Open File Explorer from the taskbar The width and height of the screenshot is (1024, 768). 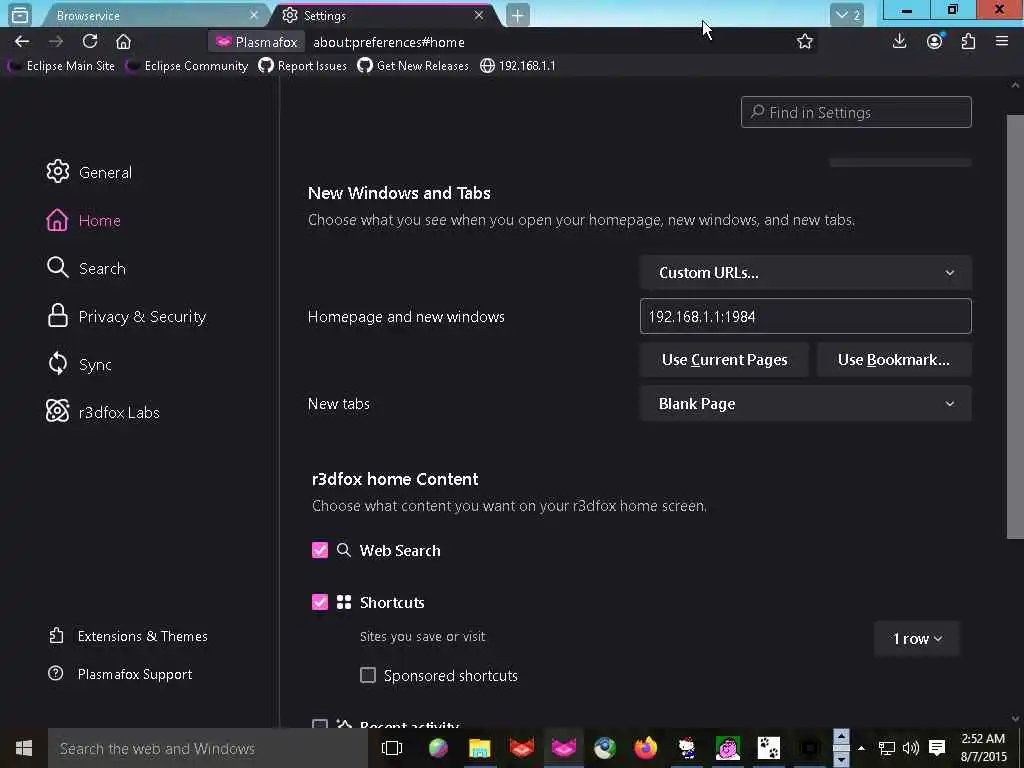[x=479, y=748]
